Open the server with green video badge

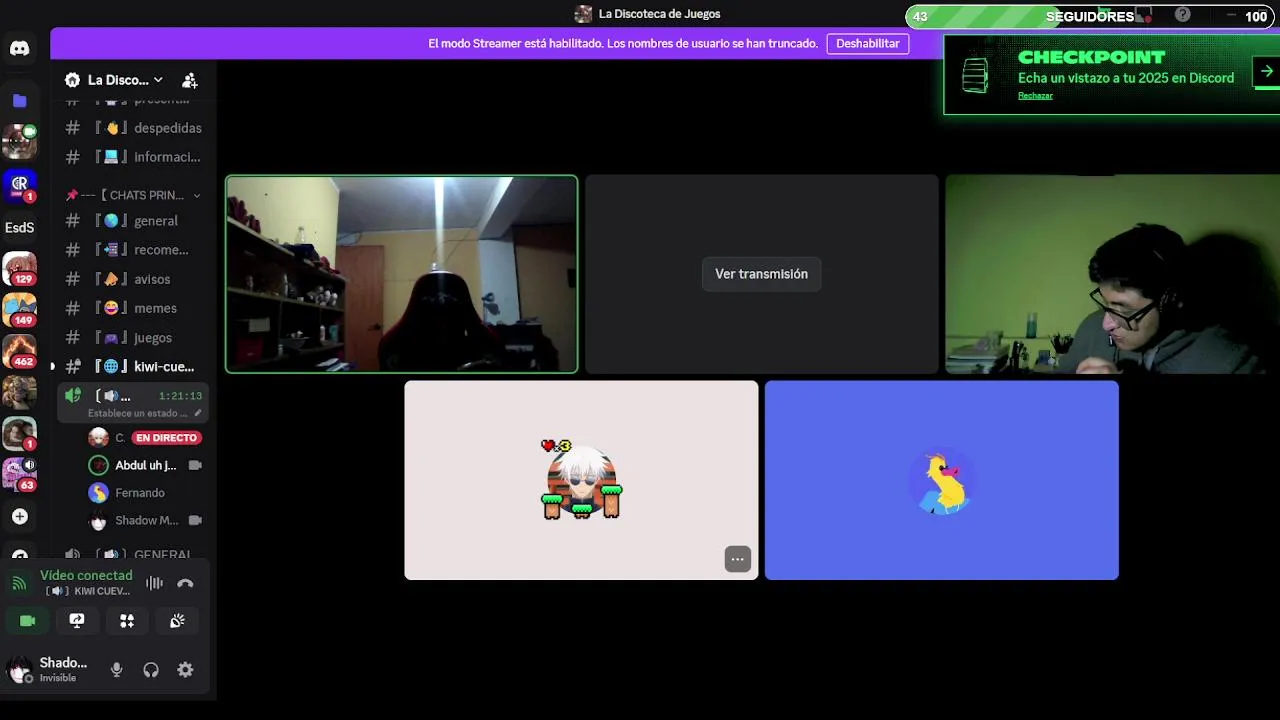(19, 142)
